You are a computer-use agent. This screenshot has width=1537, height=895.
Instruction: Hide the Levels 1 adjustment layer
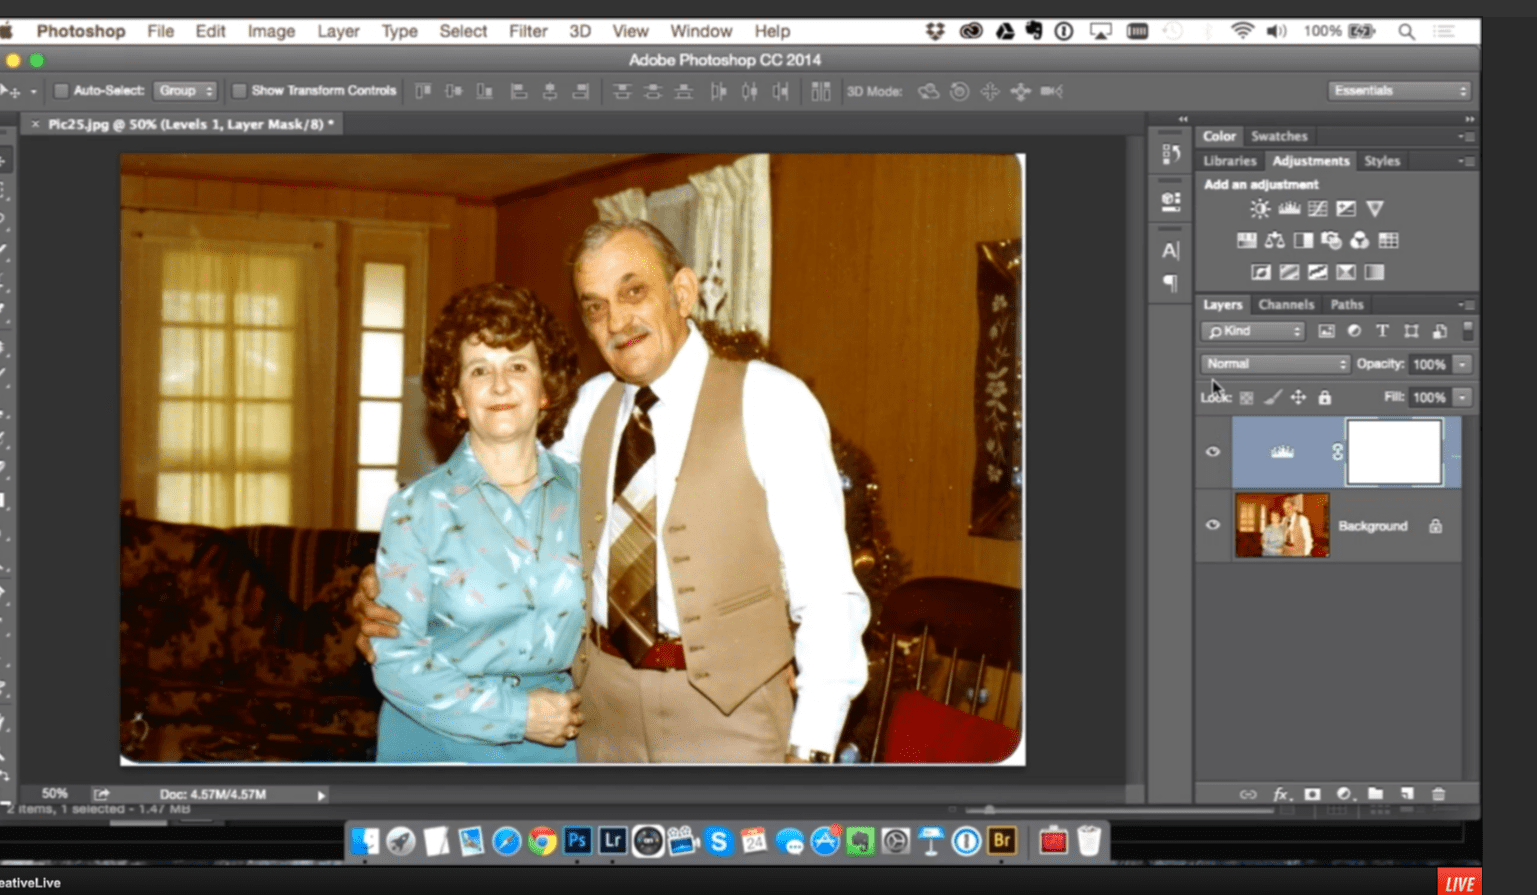[x=1212, y=452]
